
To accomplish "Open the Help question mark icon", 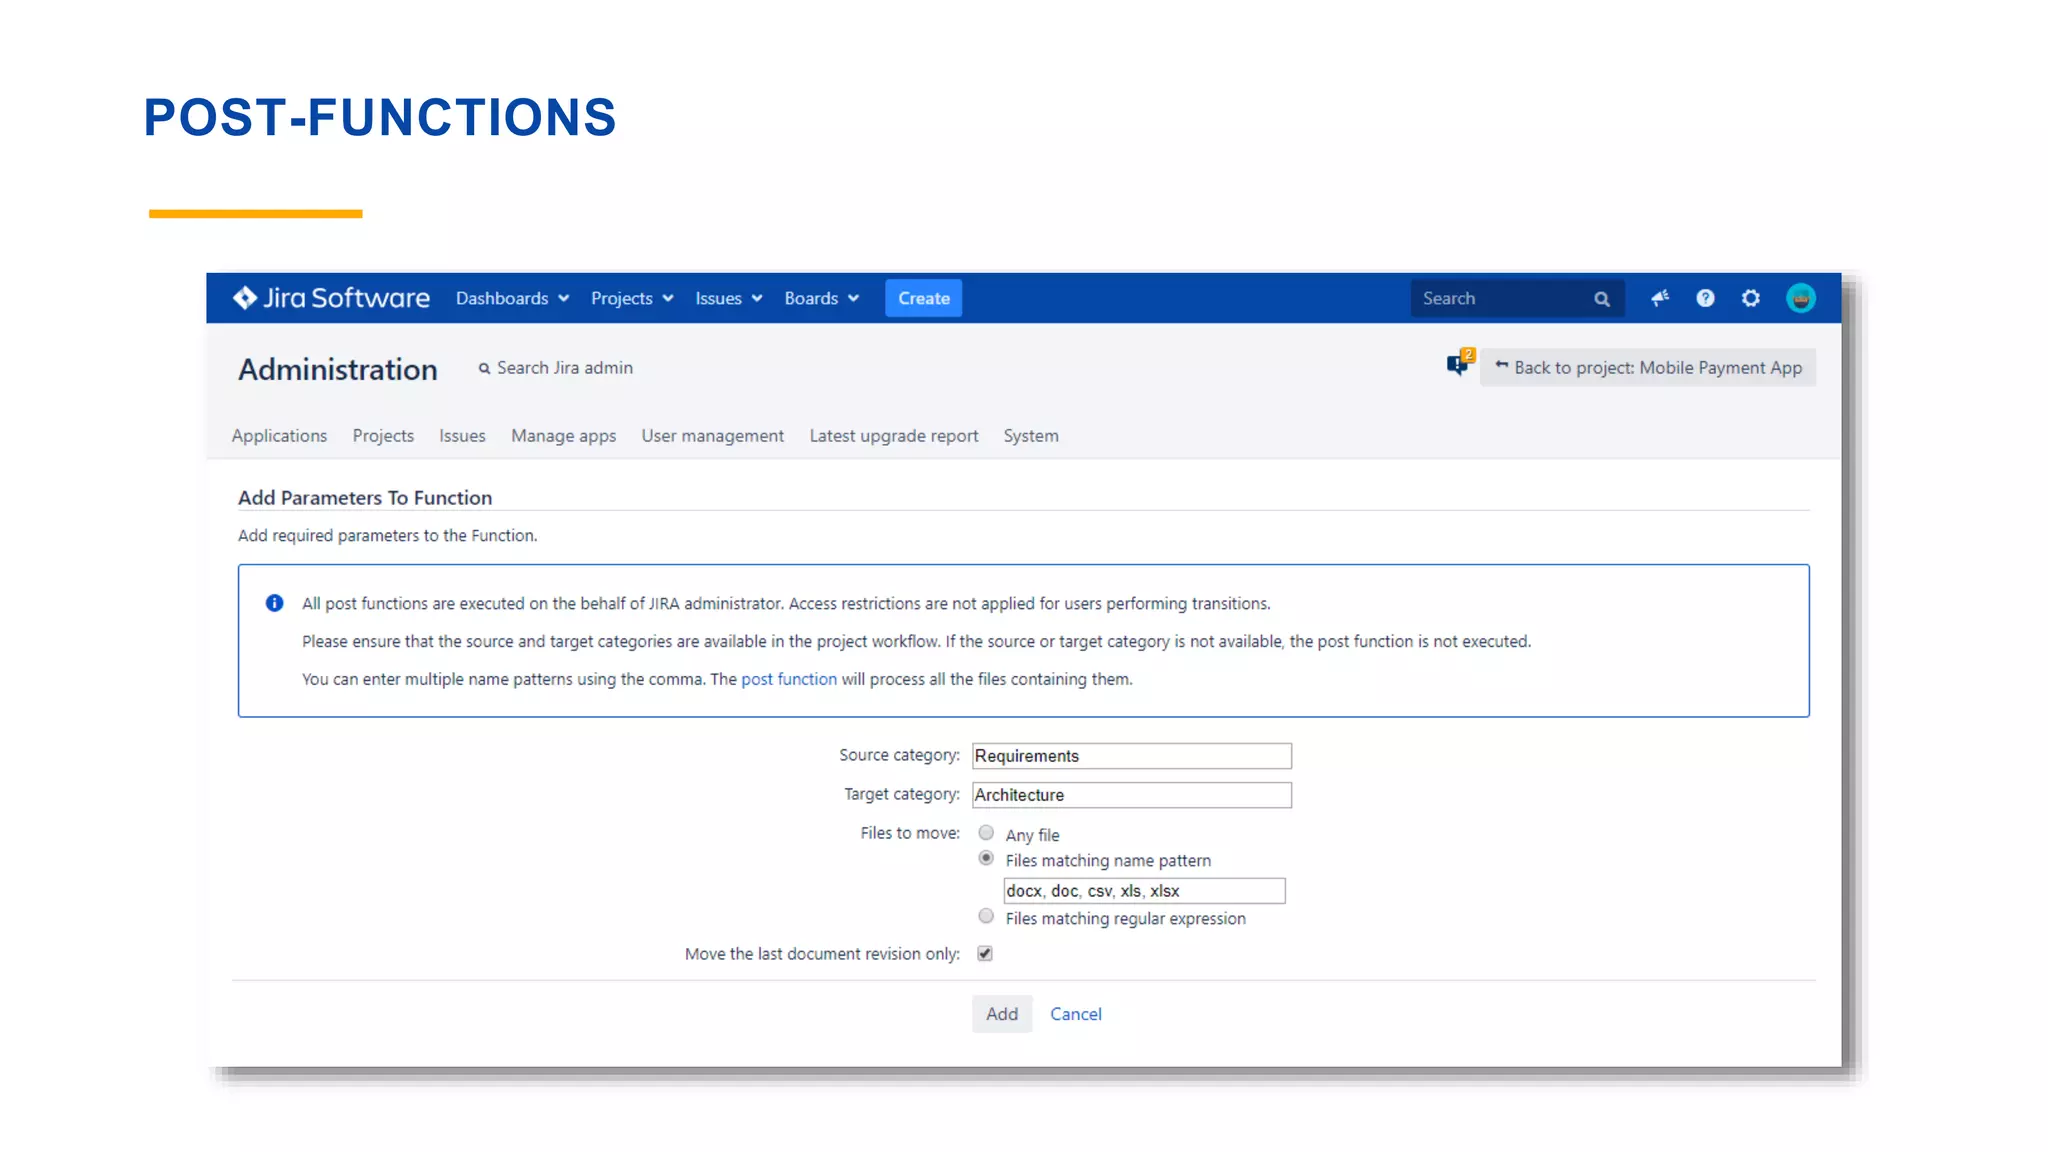I will pyautogui.click(x=1705, y=298).
